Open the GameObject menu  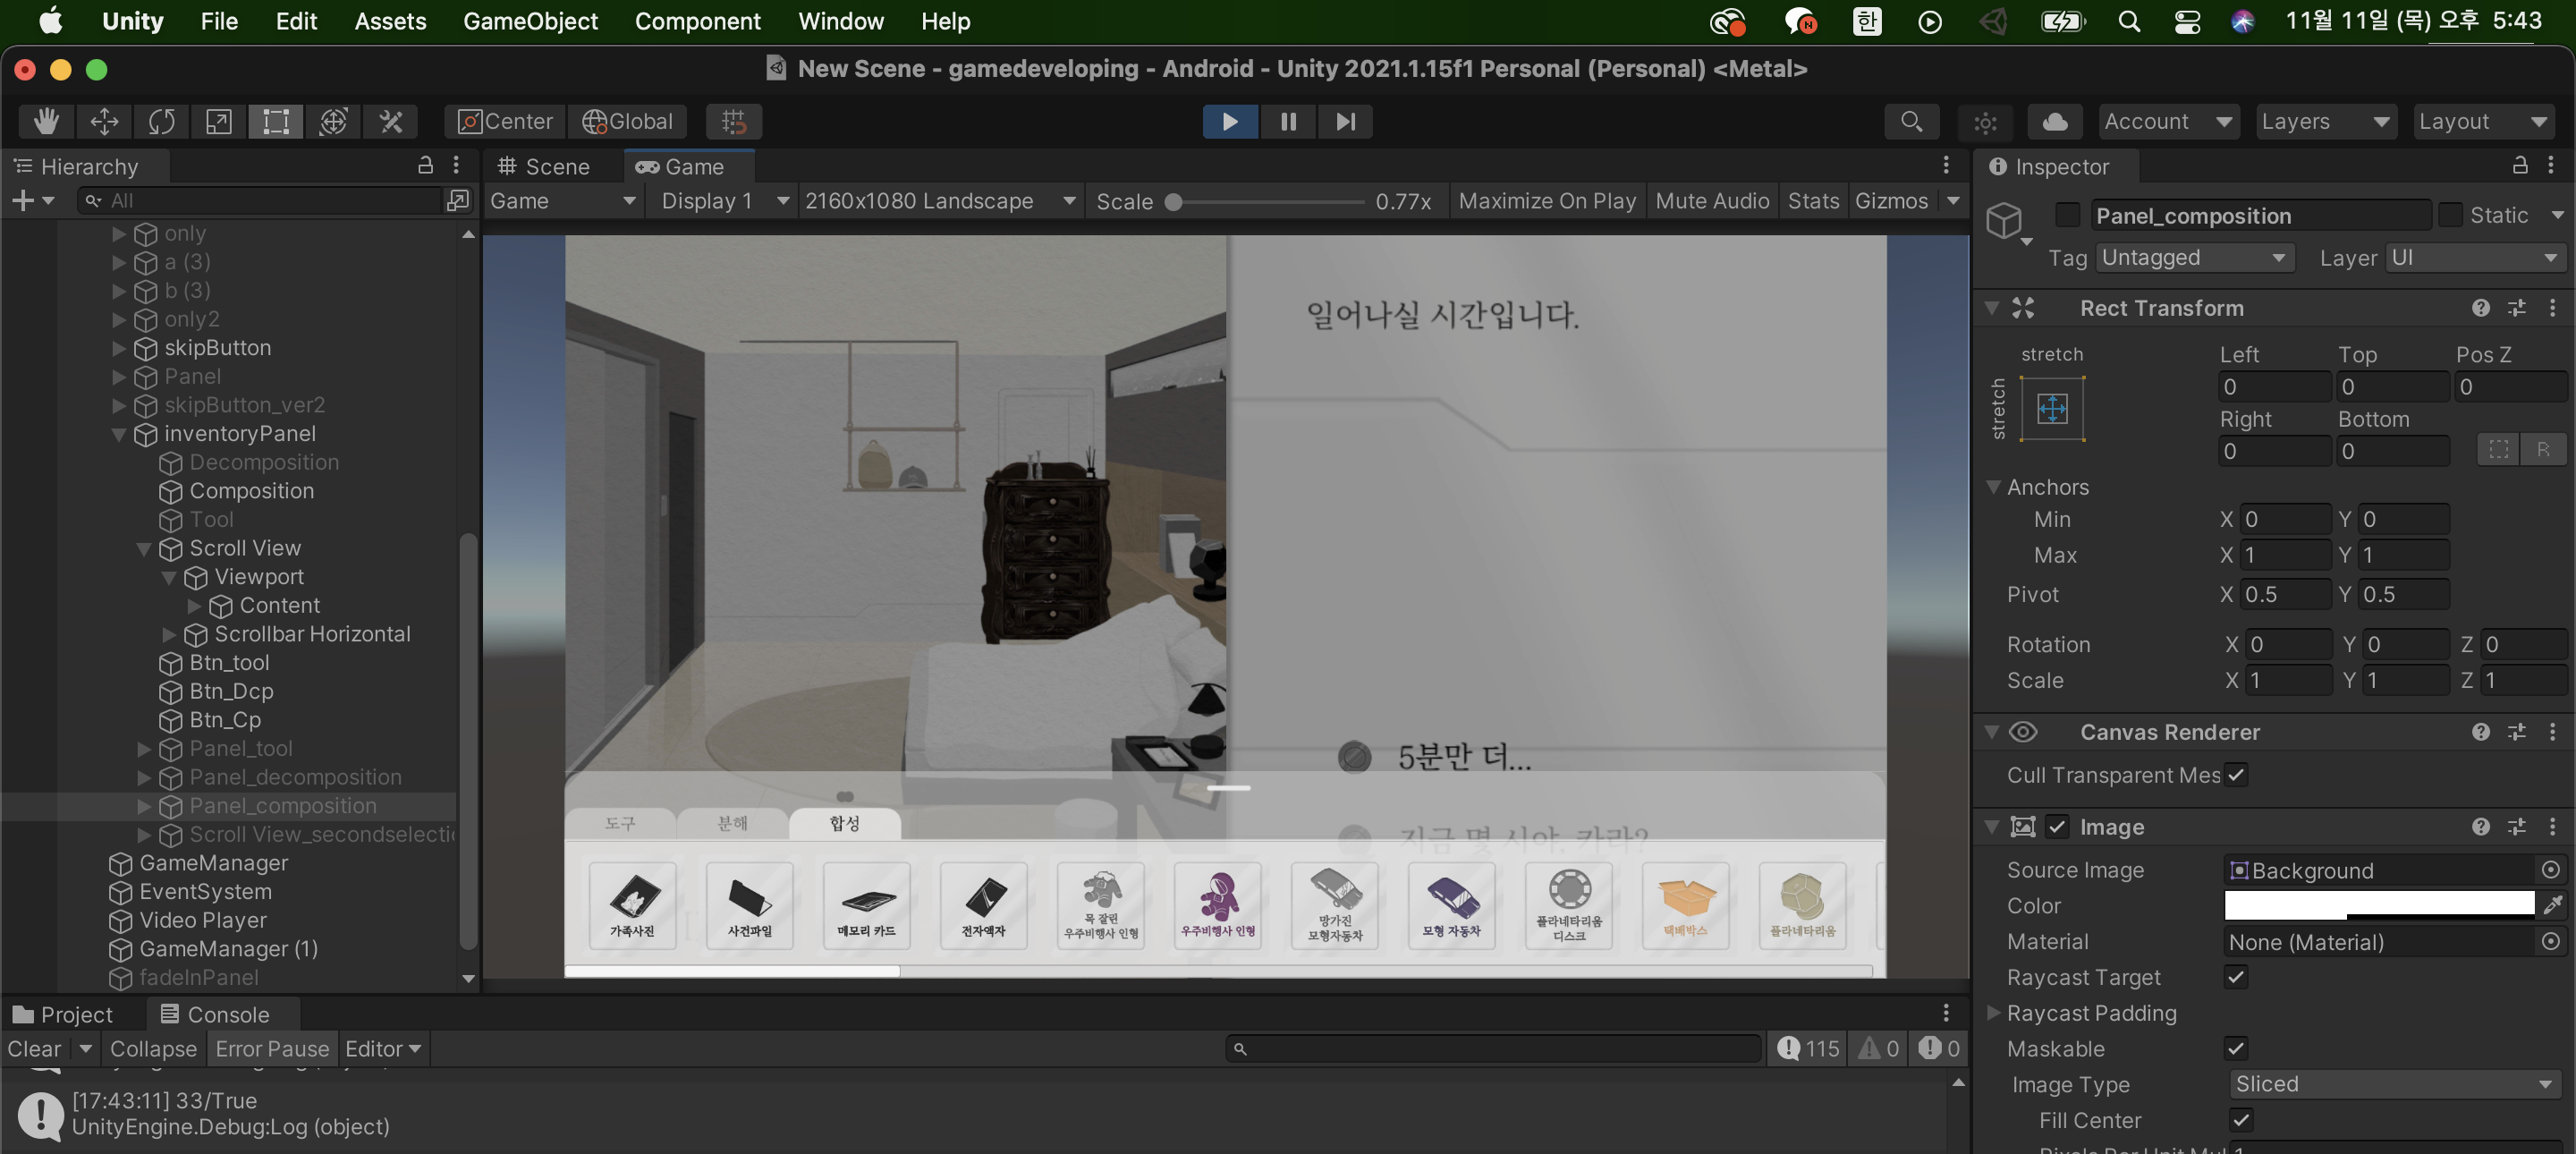click(530, 21)
